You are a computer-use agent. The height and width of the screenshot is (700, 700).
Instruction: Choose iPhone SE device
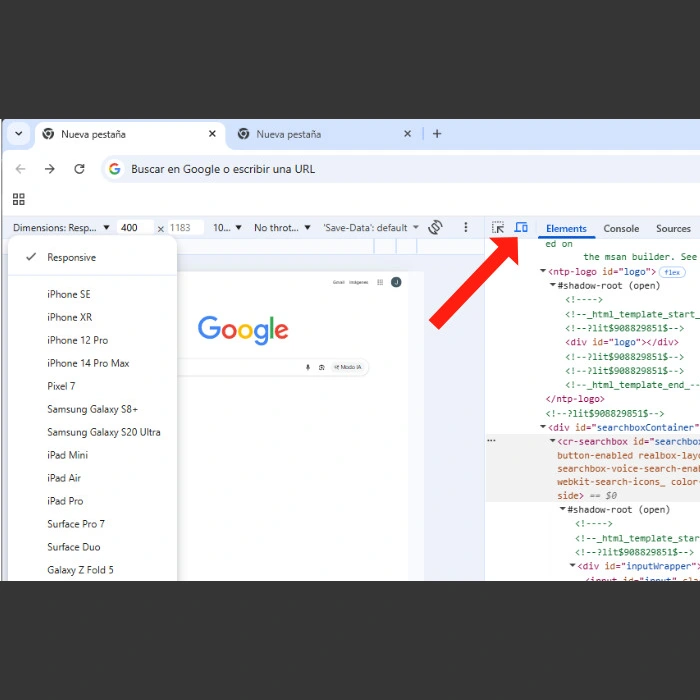coord(92,294)
